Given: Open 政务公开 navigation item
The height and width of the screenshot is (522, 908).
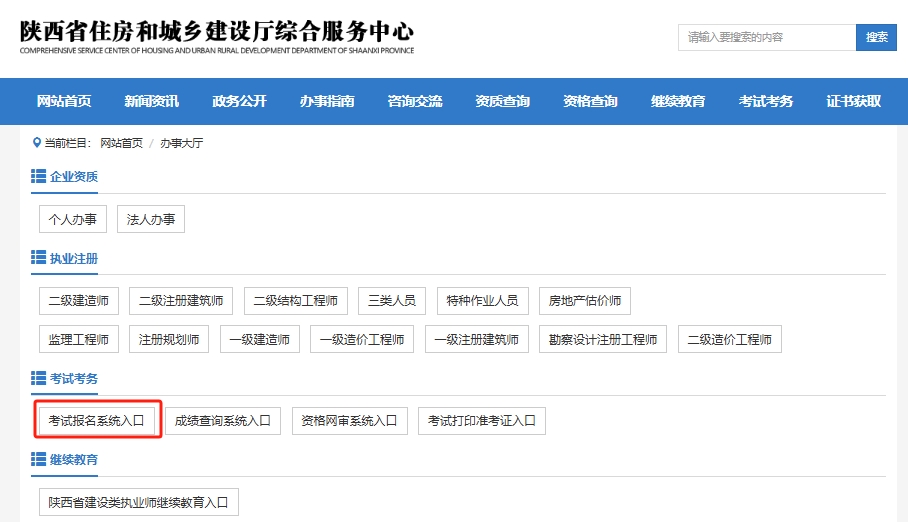Looking at the screenshot, I should pyautogui.click(x=239, y=101).
